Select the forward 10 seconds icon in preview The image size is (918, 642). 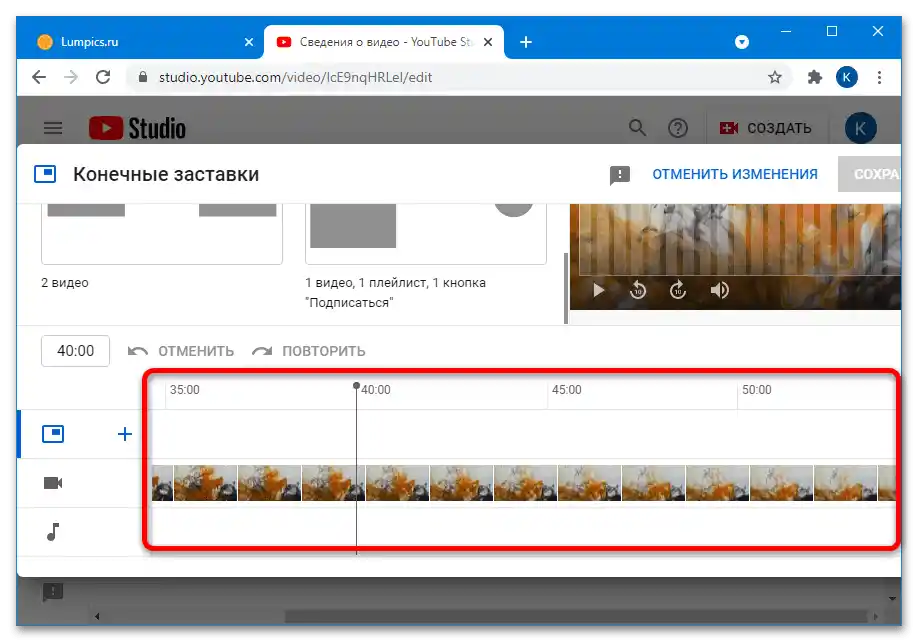click(678, 290)
